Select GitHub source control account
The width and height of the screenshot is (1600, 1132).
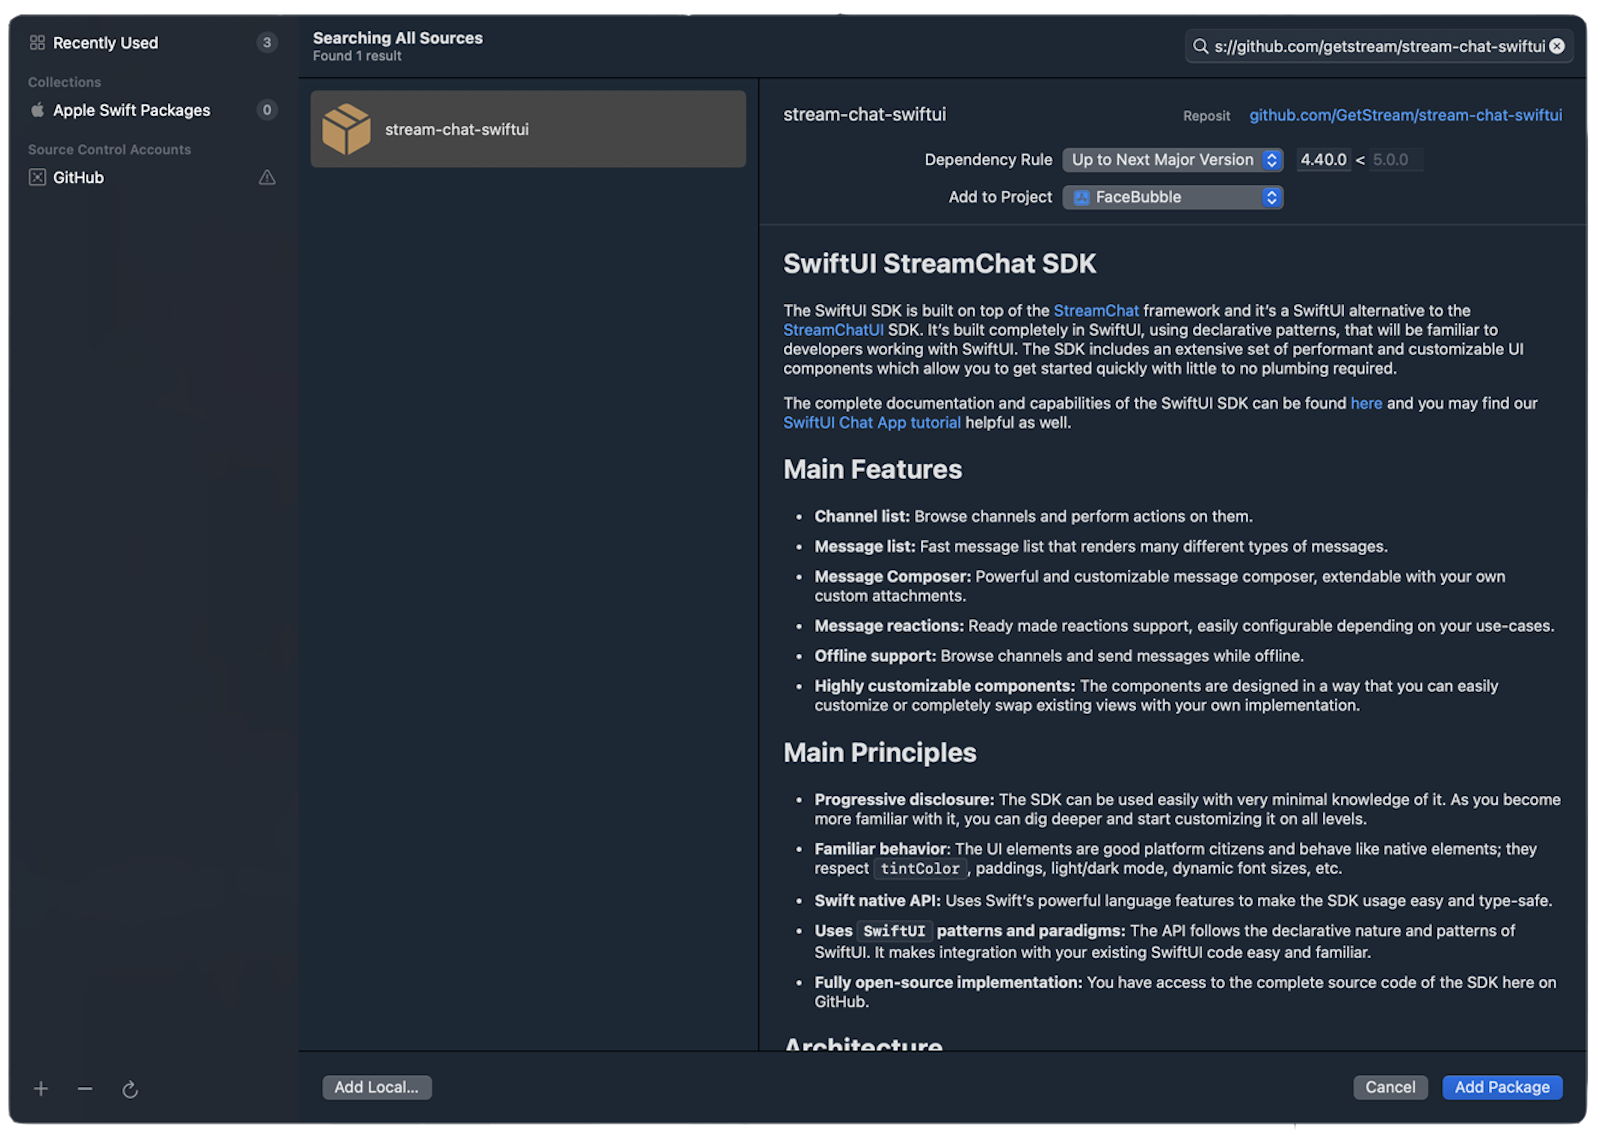click(78, 178)
